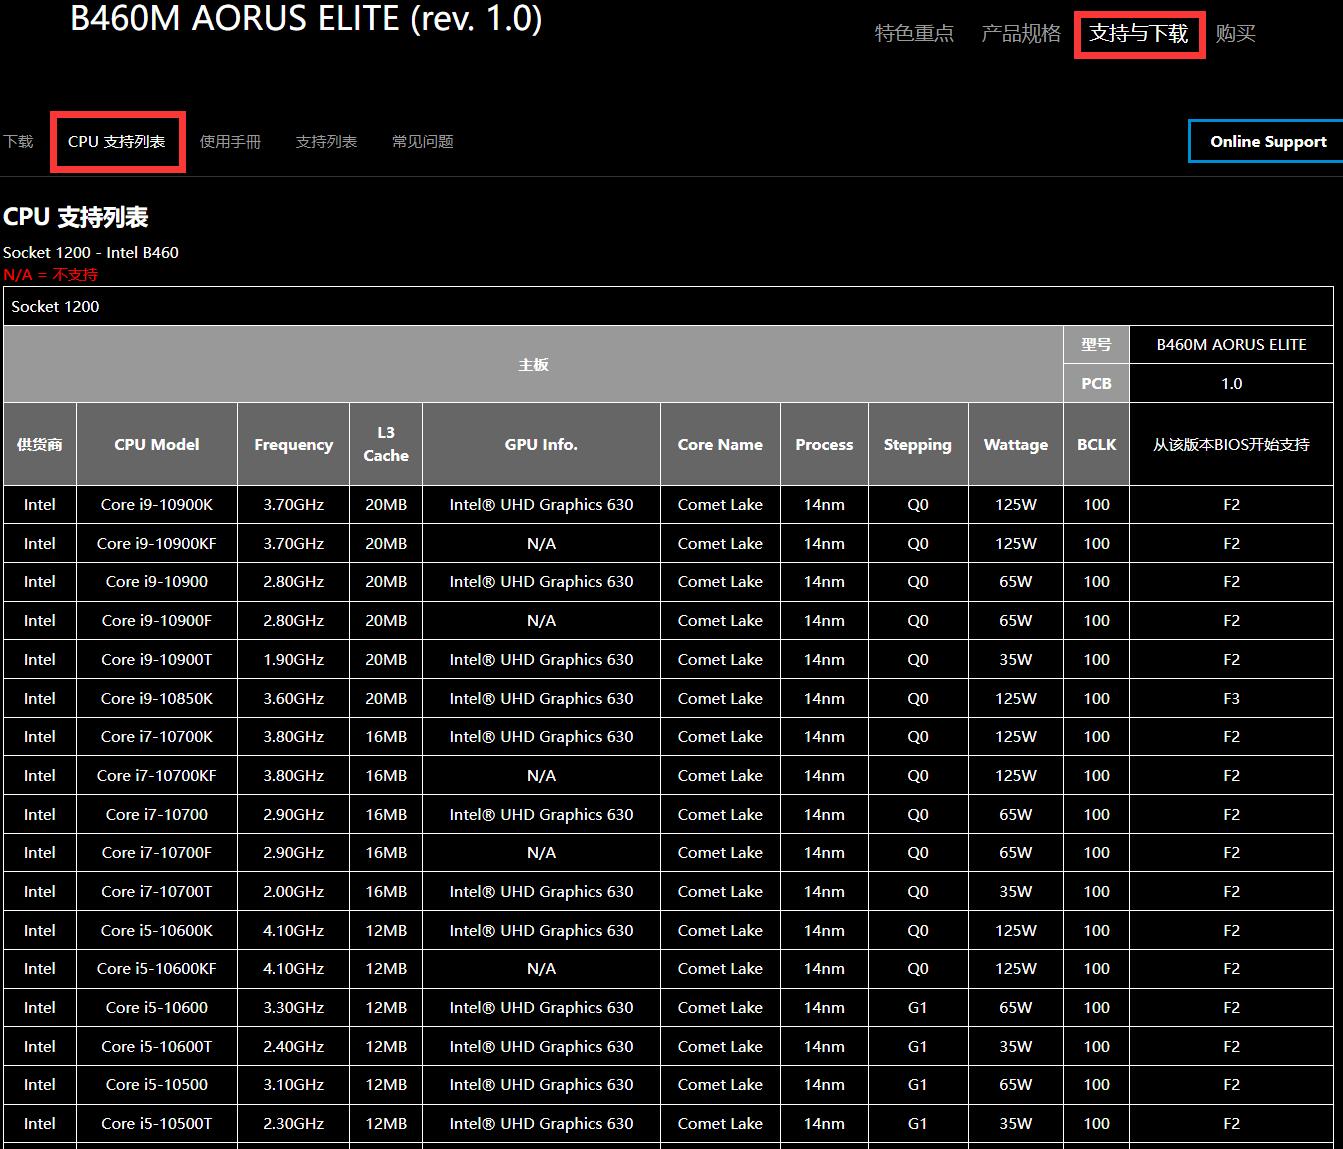Click the B460M AORUS ELITE page title
The height and width of the screenshot is (1149, 1343).
[x=306, y=18]
